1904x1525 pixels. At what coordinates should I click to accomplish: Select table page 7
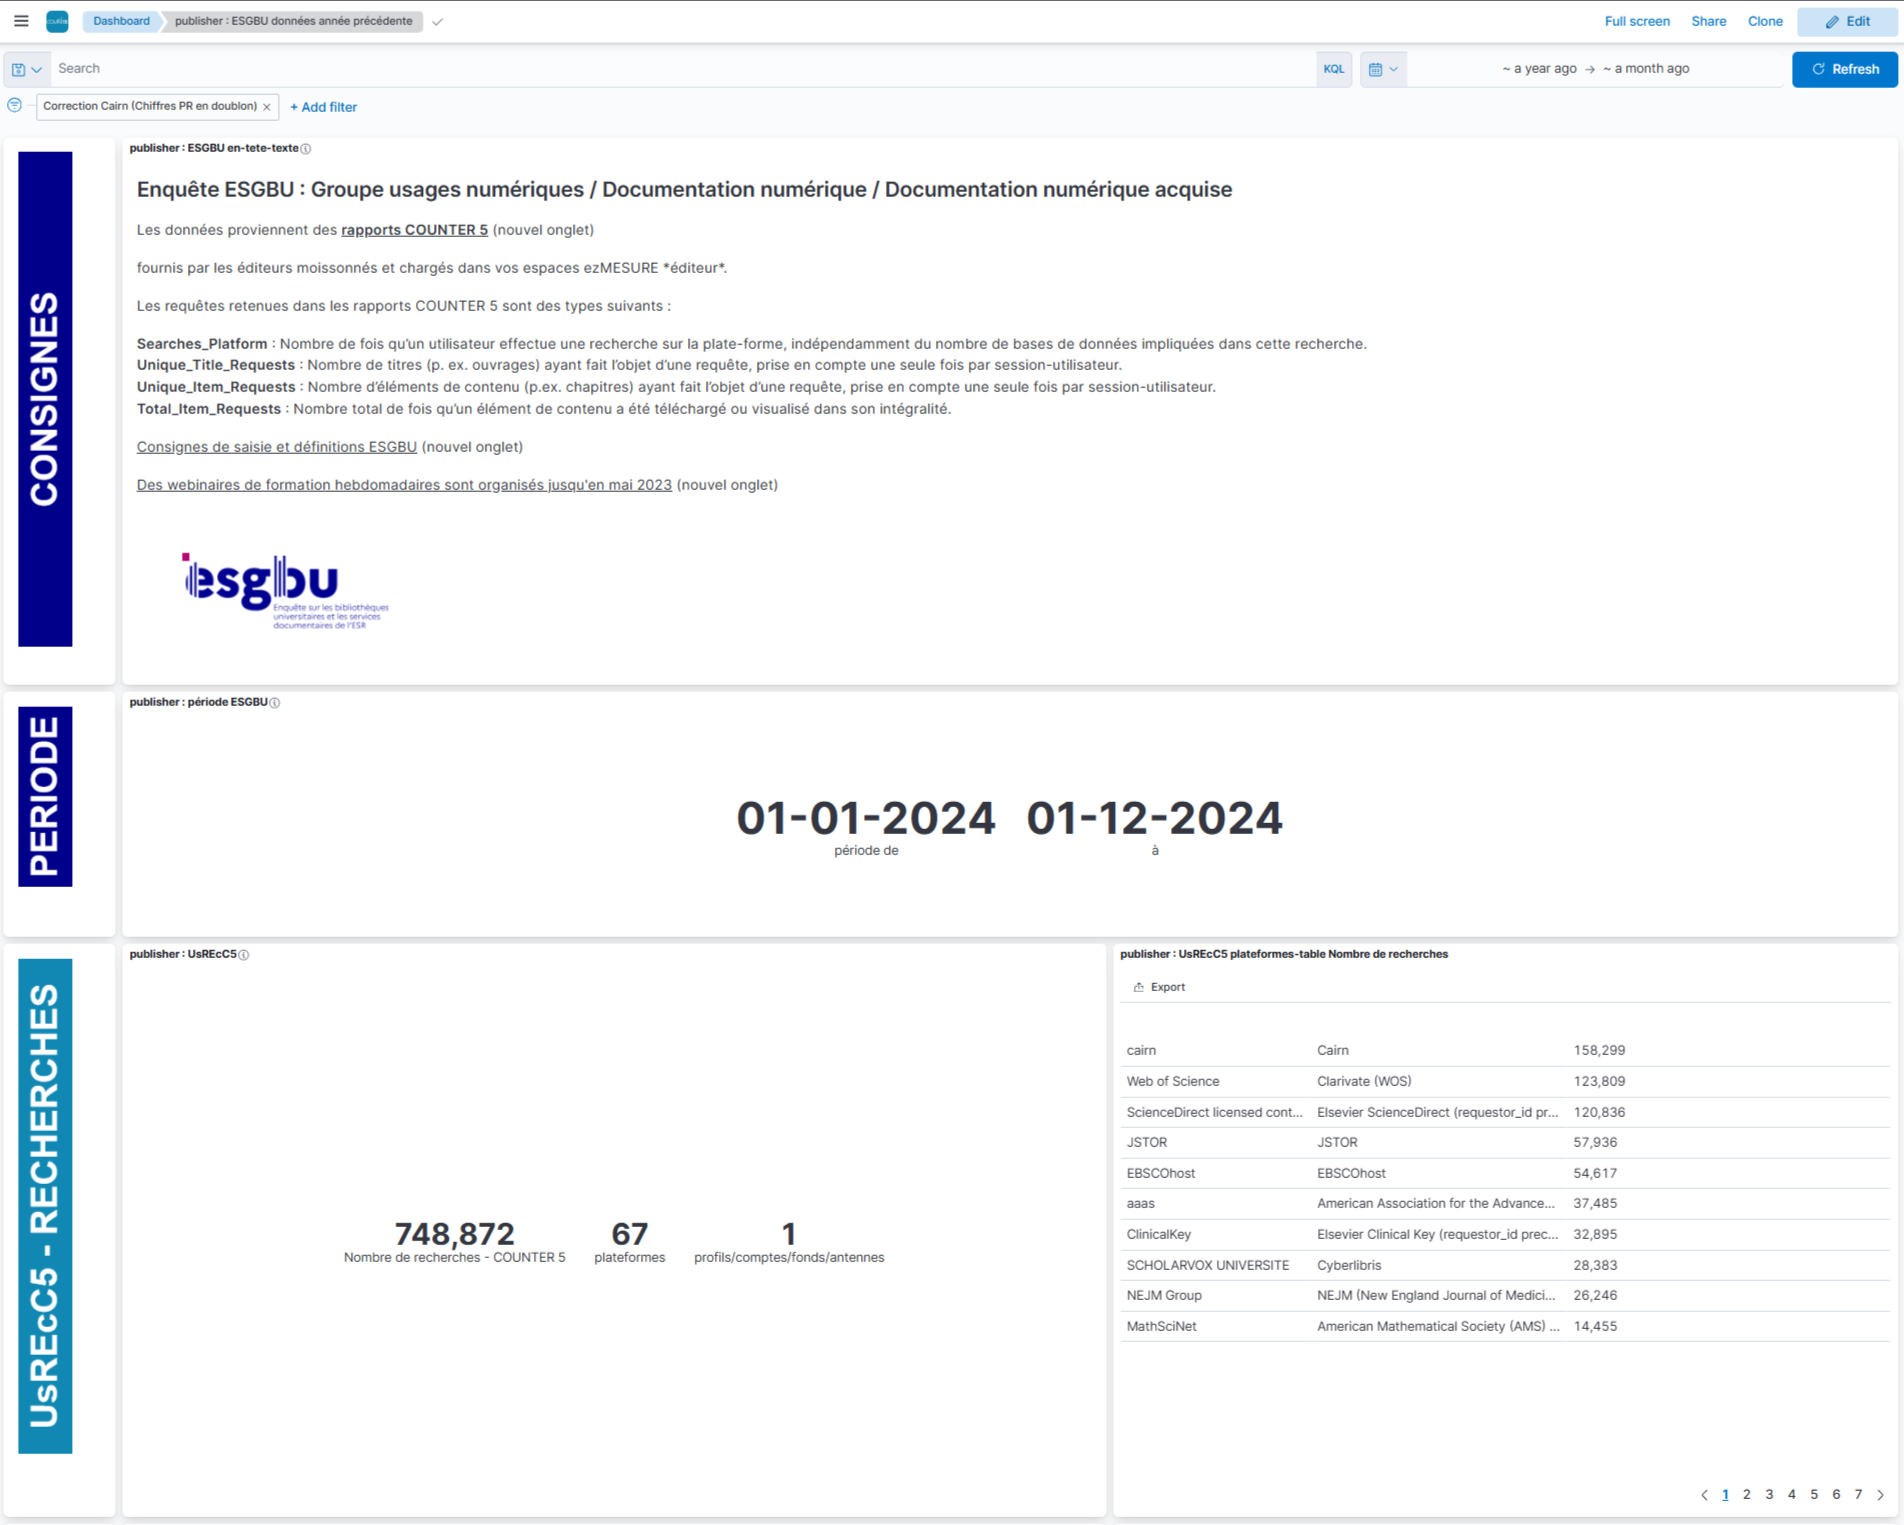pos(1858,1495)
